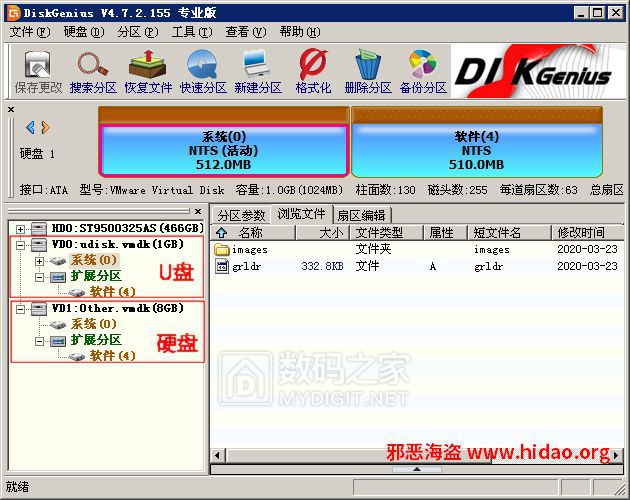Click the file list left scroll arrow
The height and width of the screenshot is (500, 630).
click(217, 455)
